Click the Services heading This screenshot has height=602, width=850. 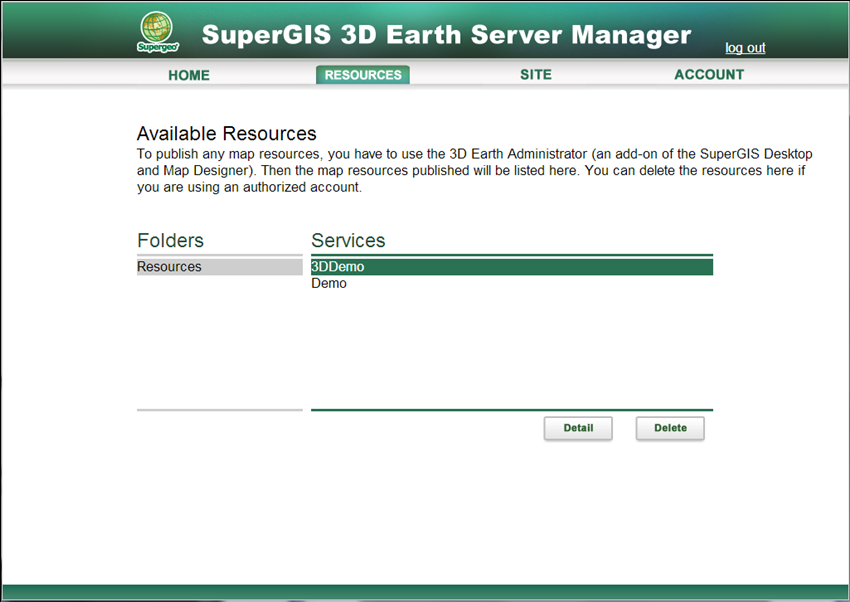pyautogui.click(x=348, y=240)
